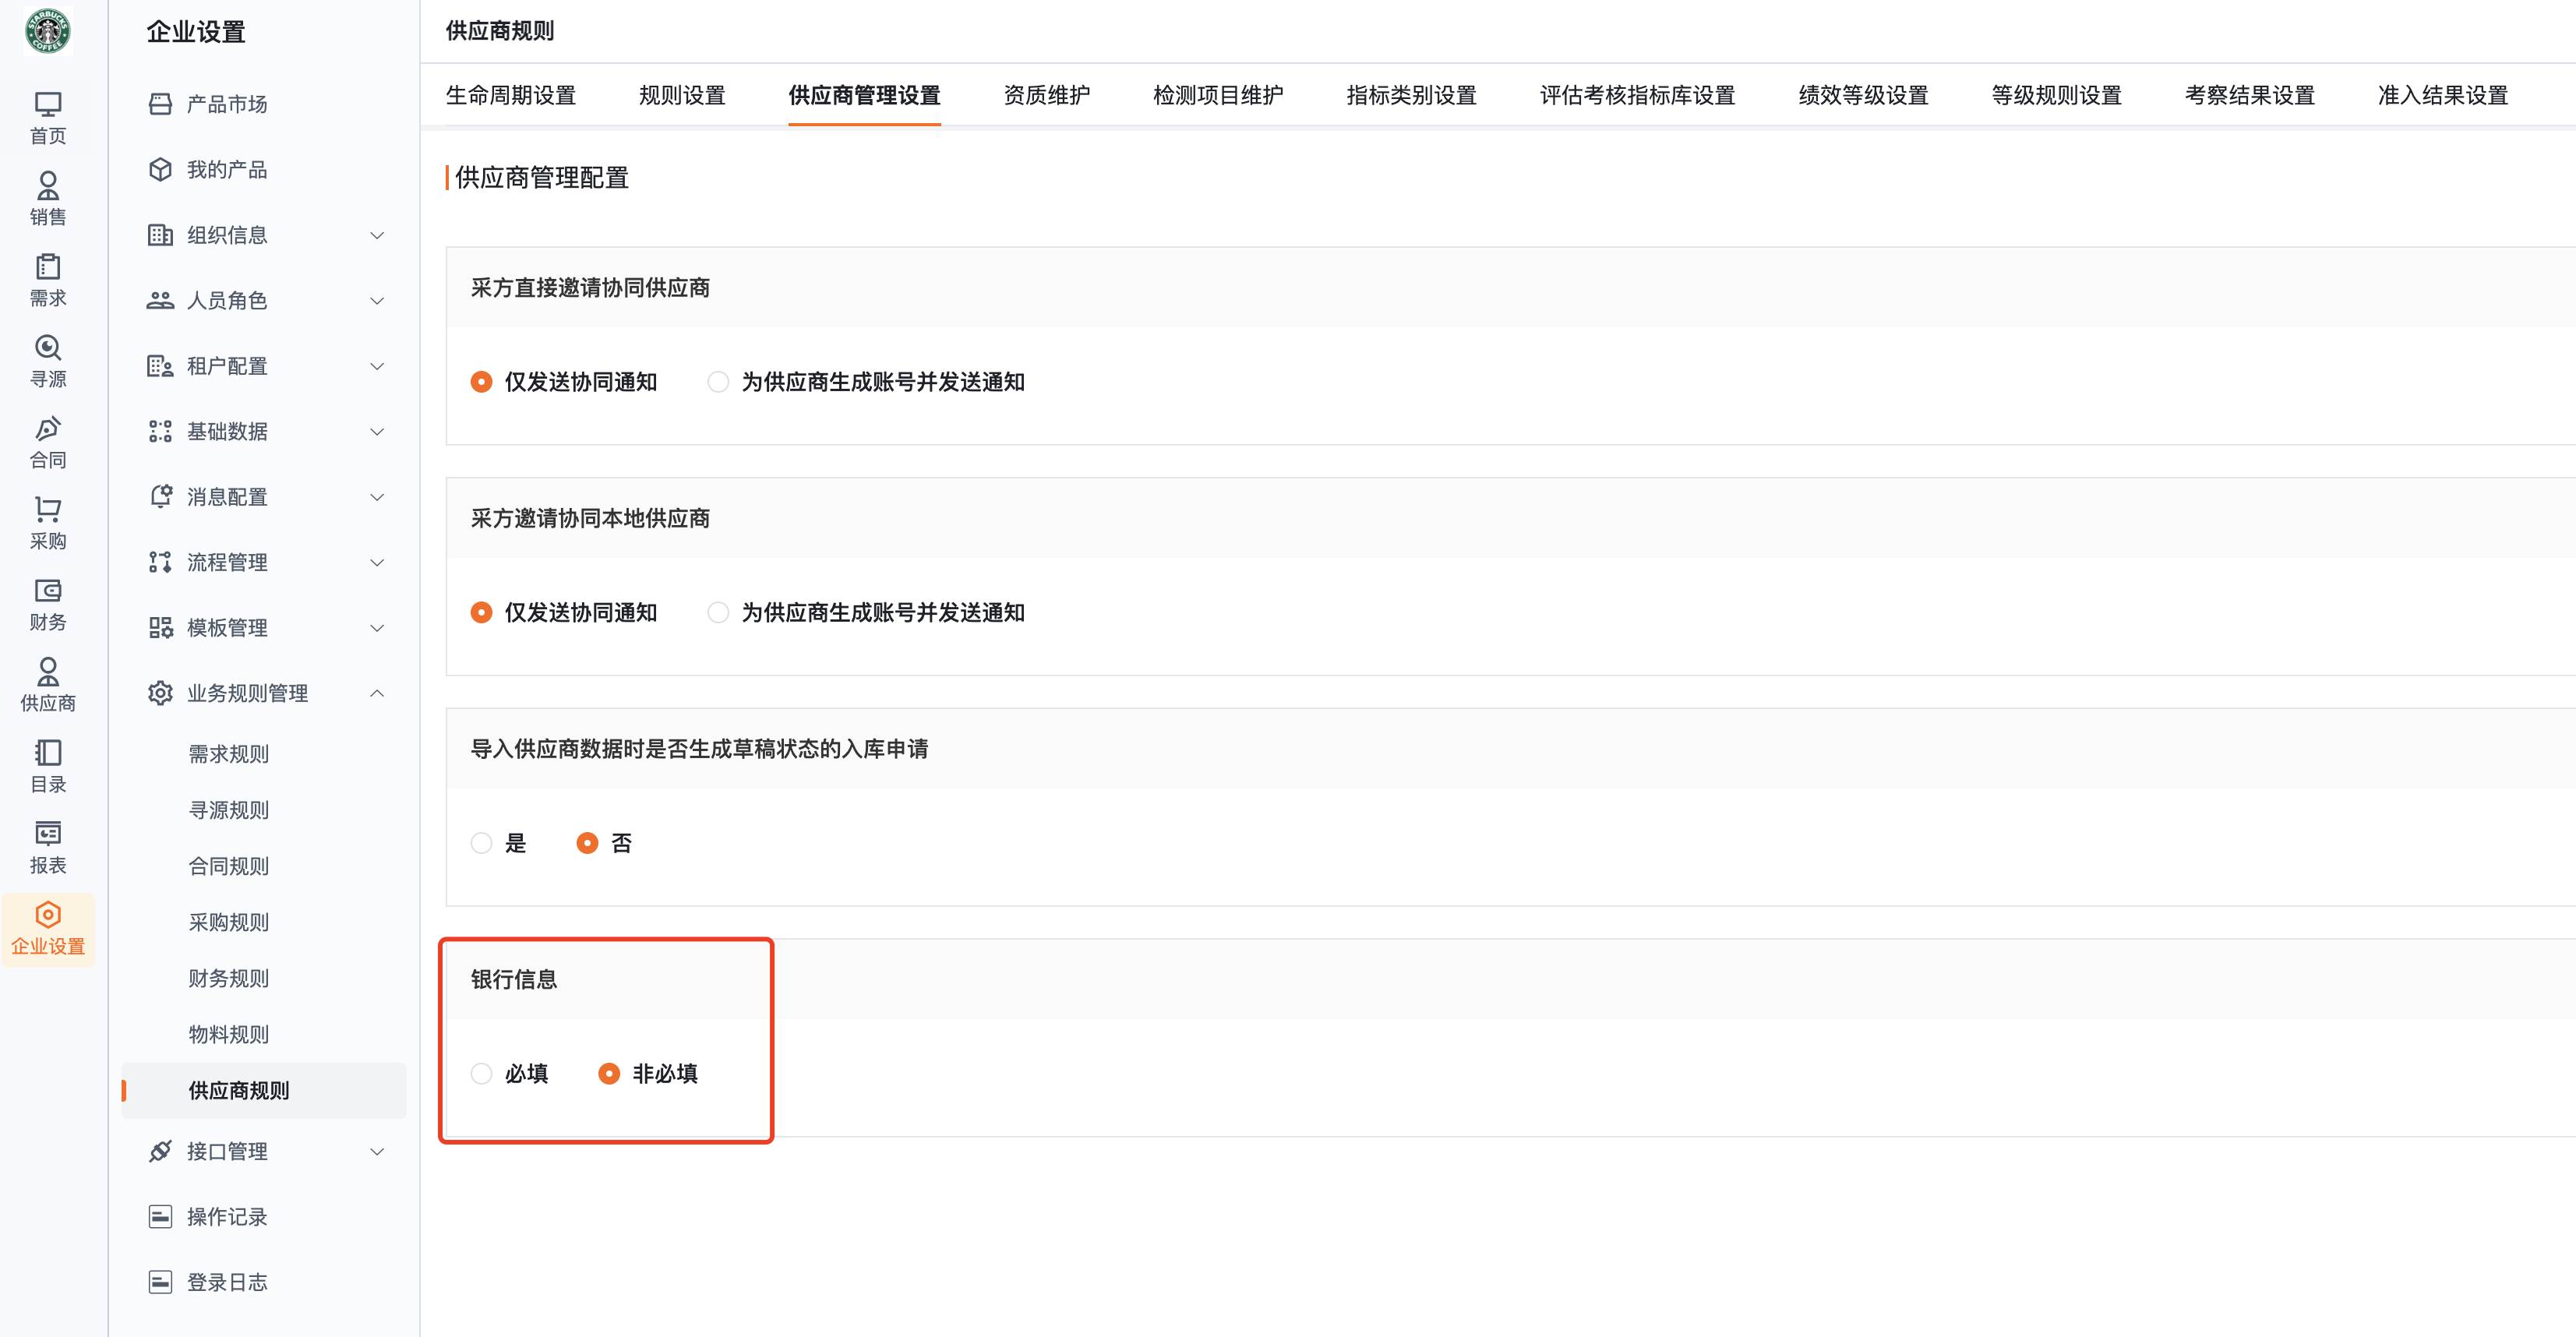This screenshot has width=2576, height=1337.
Task: Switch to the 资质维护 tab
Action: (x=1046, y=95)
